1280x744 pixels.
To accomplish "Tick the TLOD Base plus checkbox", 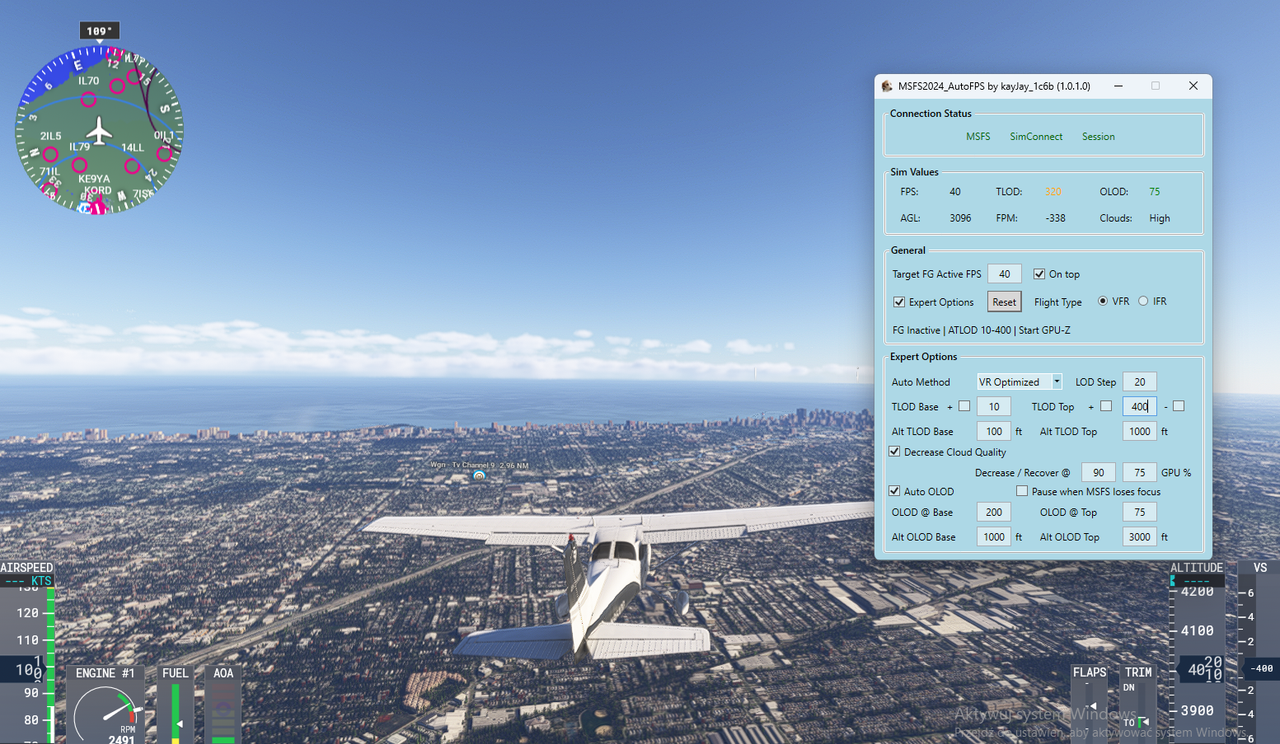I will click(x=964, y=406).
